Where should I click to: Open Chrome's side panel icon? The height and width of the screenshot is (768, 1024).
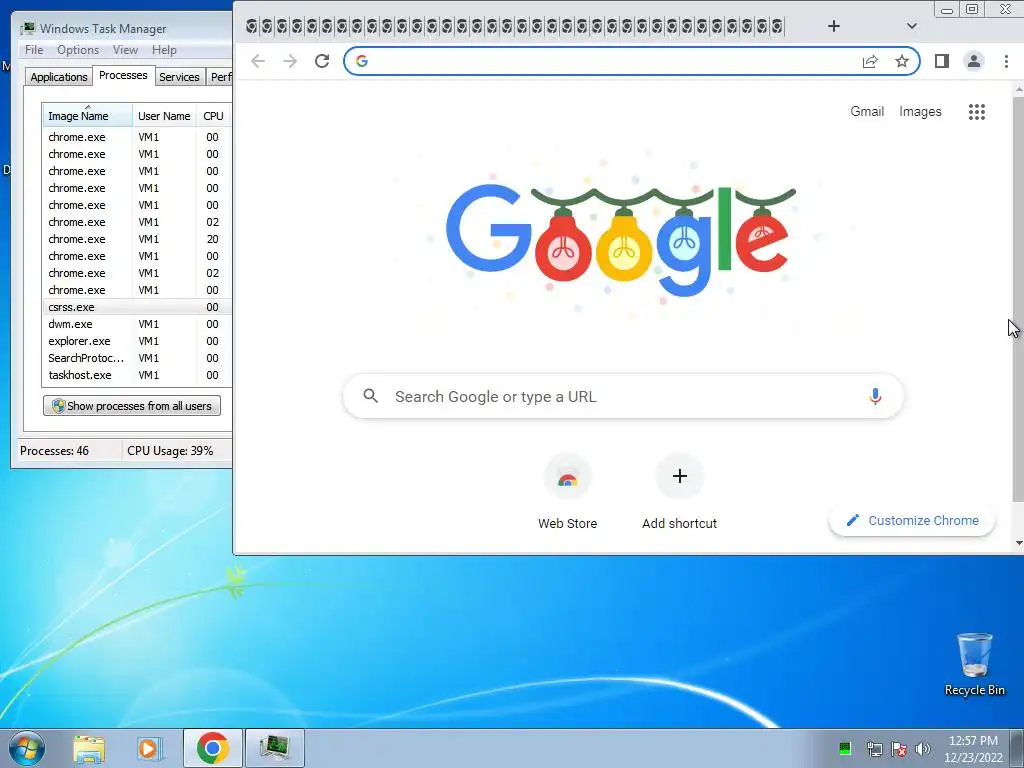pyautogui.click(x=942, y=61)
